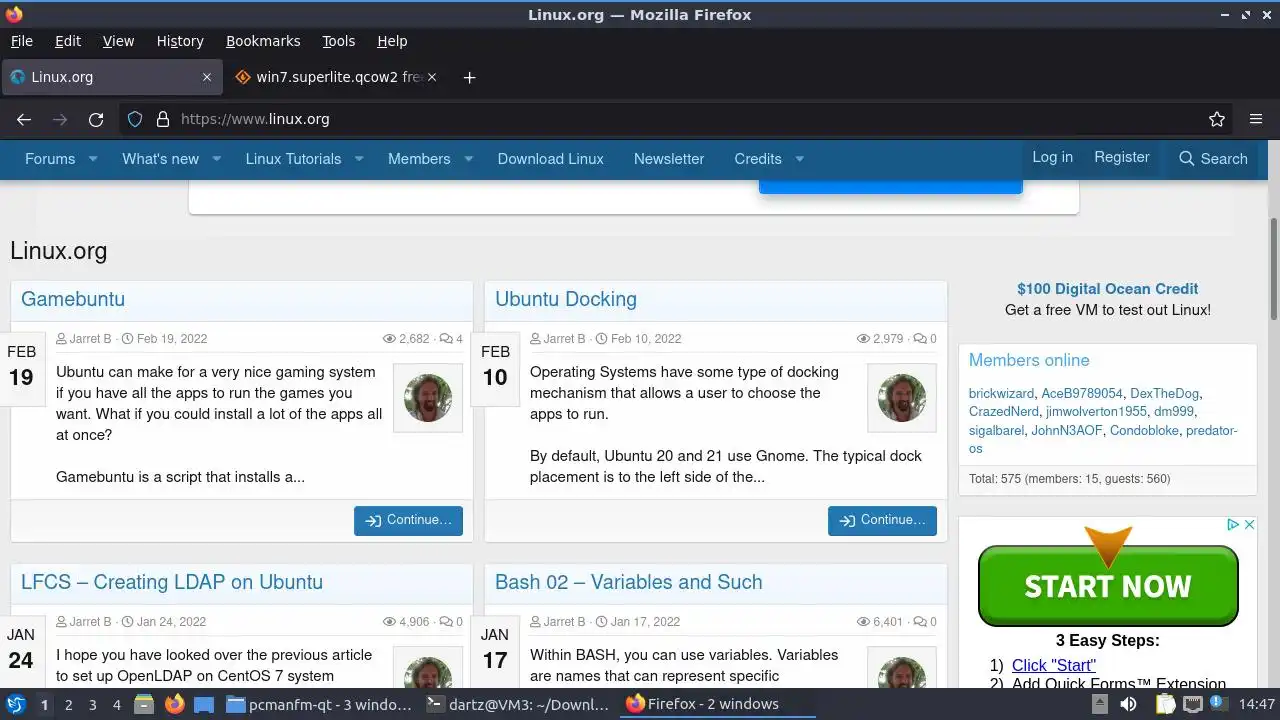Image resolution: width=1280 pixels, height=720 pixels.
Task: Switch to workspace 4 in taskbar pager
Action: pyautogui.click(x=116, y=704)
